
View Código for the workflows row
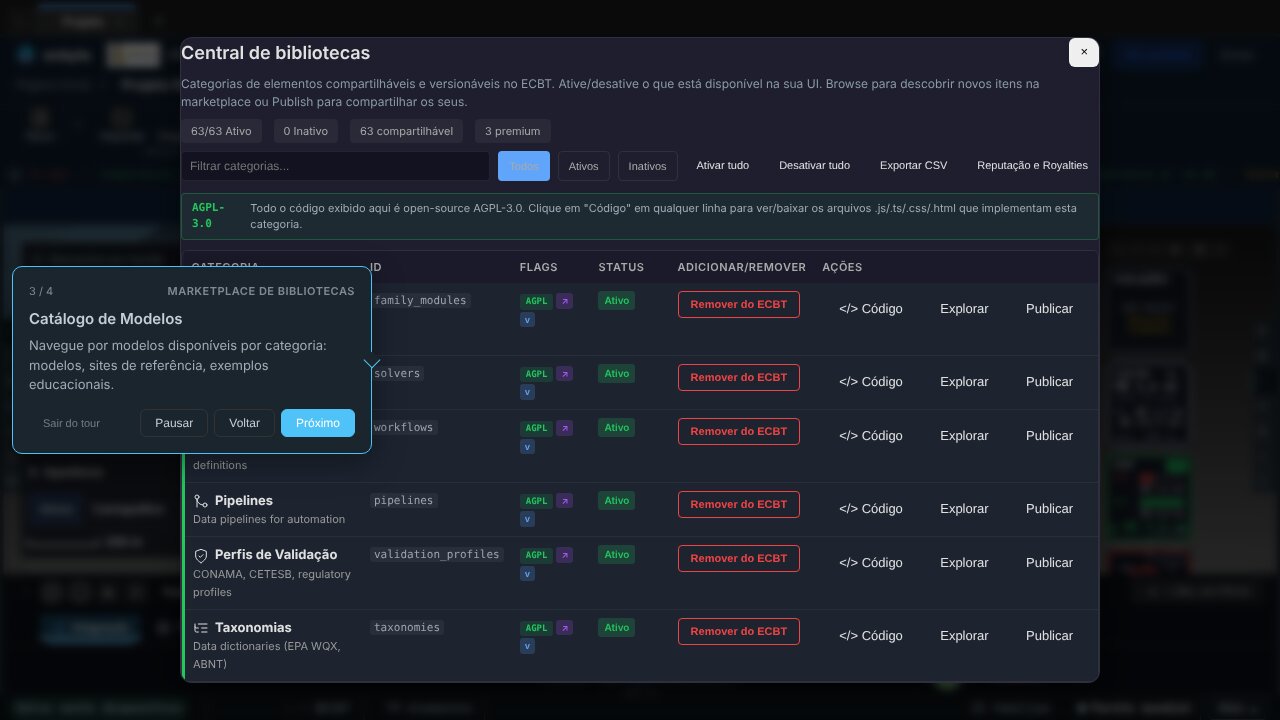pos(871,436)
